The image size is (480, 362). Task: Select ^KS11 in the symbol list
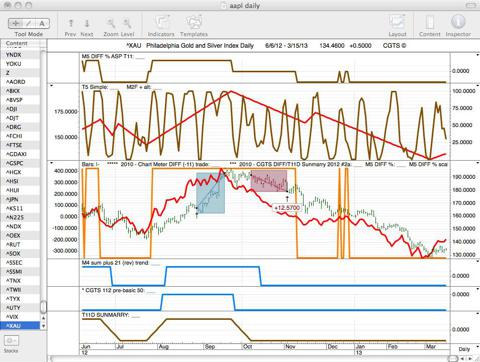(20, 208)
